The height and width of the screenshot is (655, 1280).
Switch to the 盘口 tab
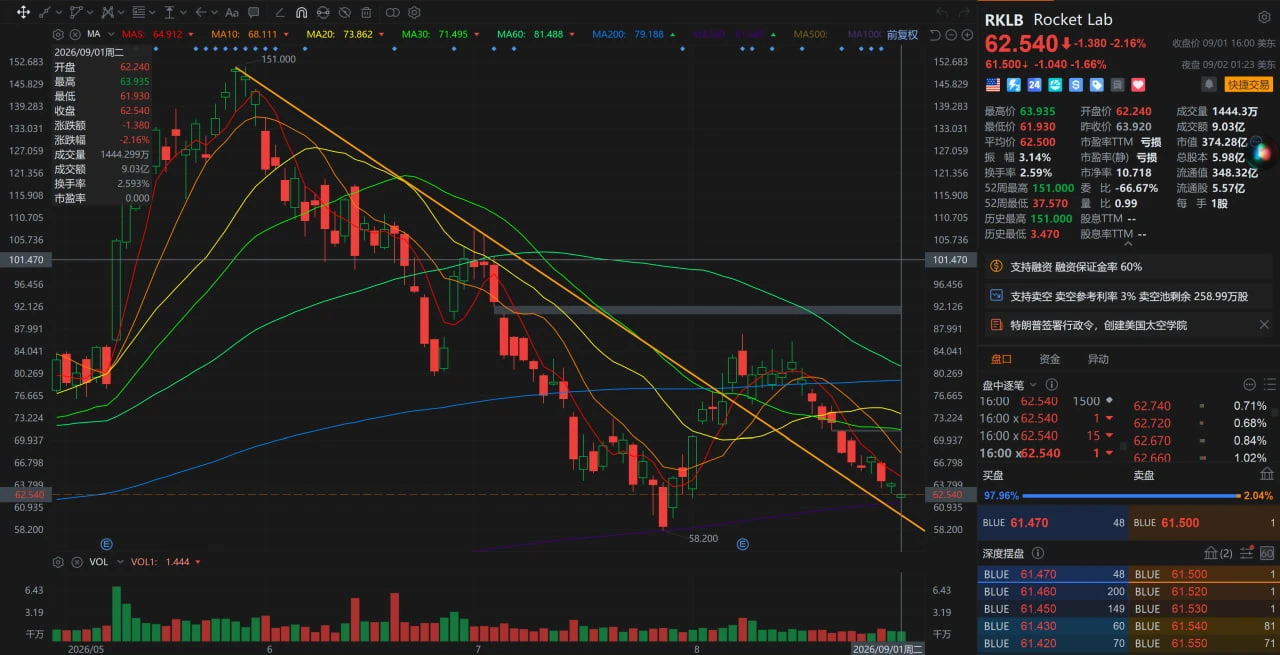[1001, 359]
